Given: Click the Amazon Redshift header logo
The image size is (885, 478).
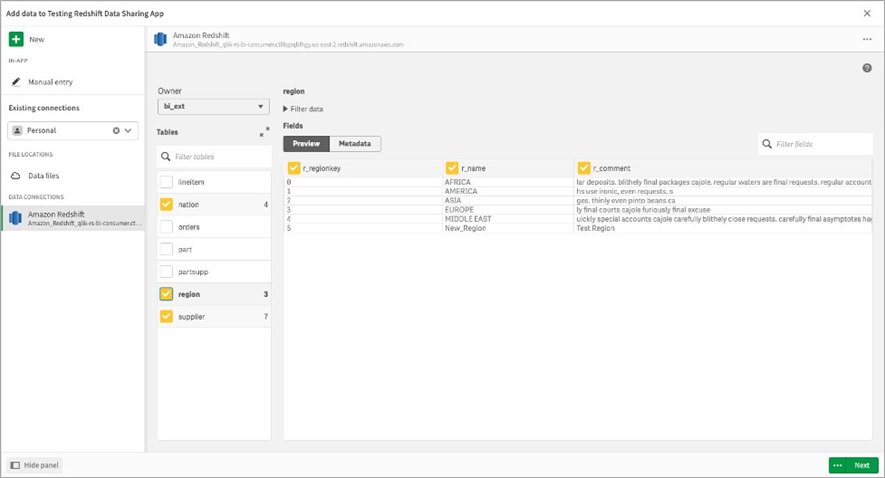Looking at the screenshot, I should tap(160, 39).
